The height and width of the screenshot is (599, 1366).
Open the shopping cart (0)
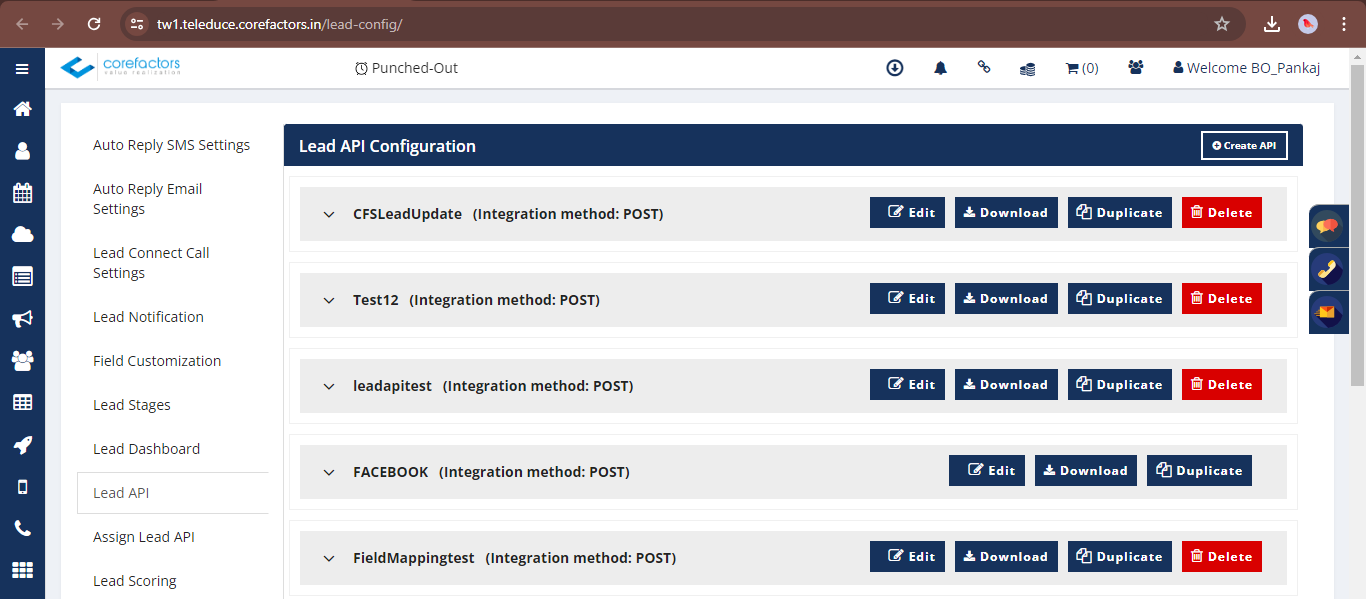(x=1082, y=68)
